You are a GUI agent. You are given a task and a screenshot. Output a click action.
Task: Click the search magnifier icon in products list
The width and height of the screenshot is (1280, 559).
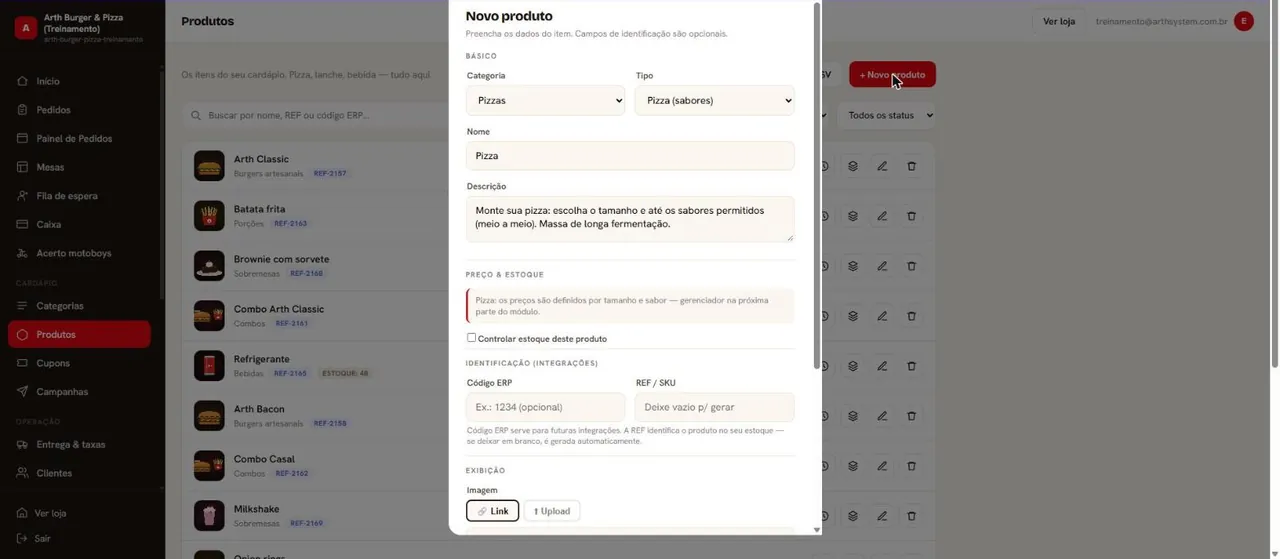pos(197,116)
